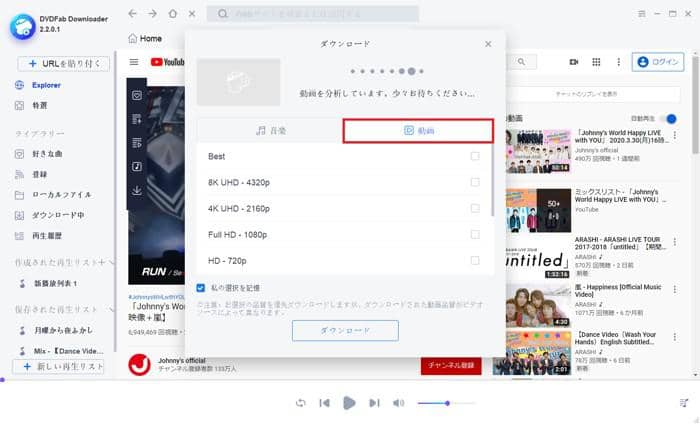Image resolution: width=700 pixels, height=424 pixels.
Task: Click the red チャンネル登録 subscribe button
Action: 451,366
